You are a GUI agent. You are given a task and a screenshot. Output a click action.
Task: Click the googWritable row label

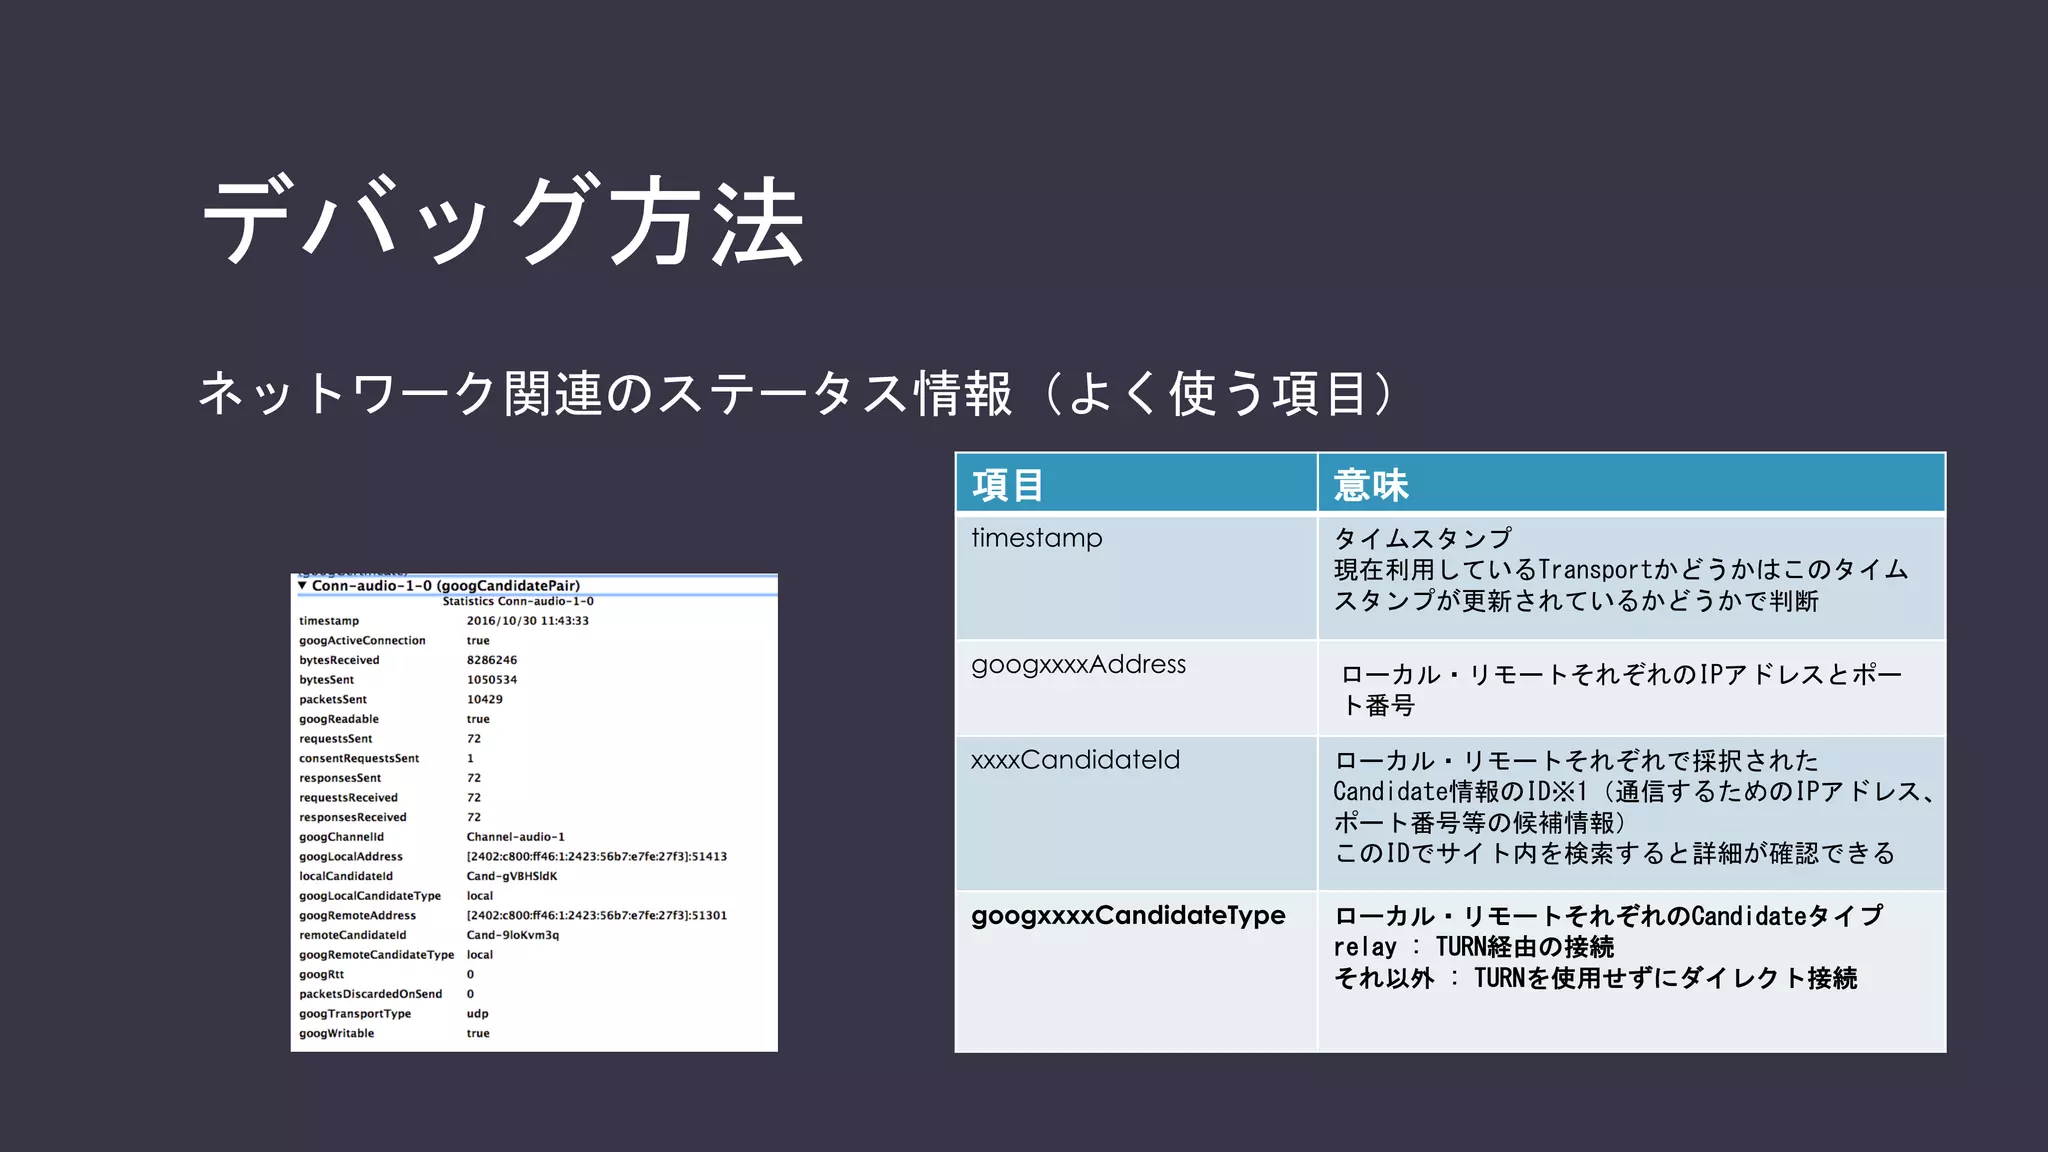click(x=336, y=1033)
